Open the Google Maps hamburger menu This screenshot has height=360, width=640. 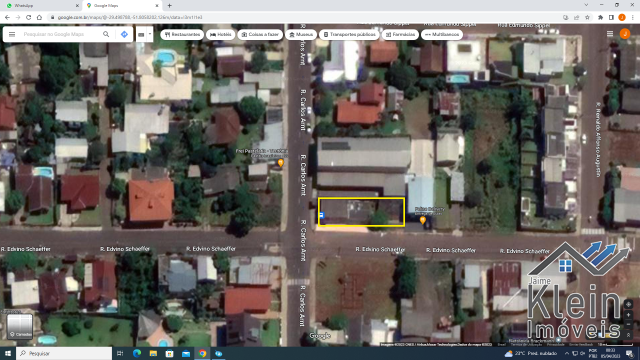tap(12, 34)
